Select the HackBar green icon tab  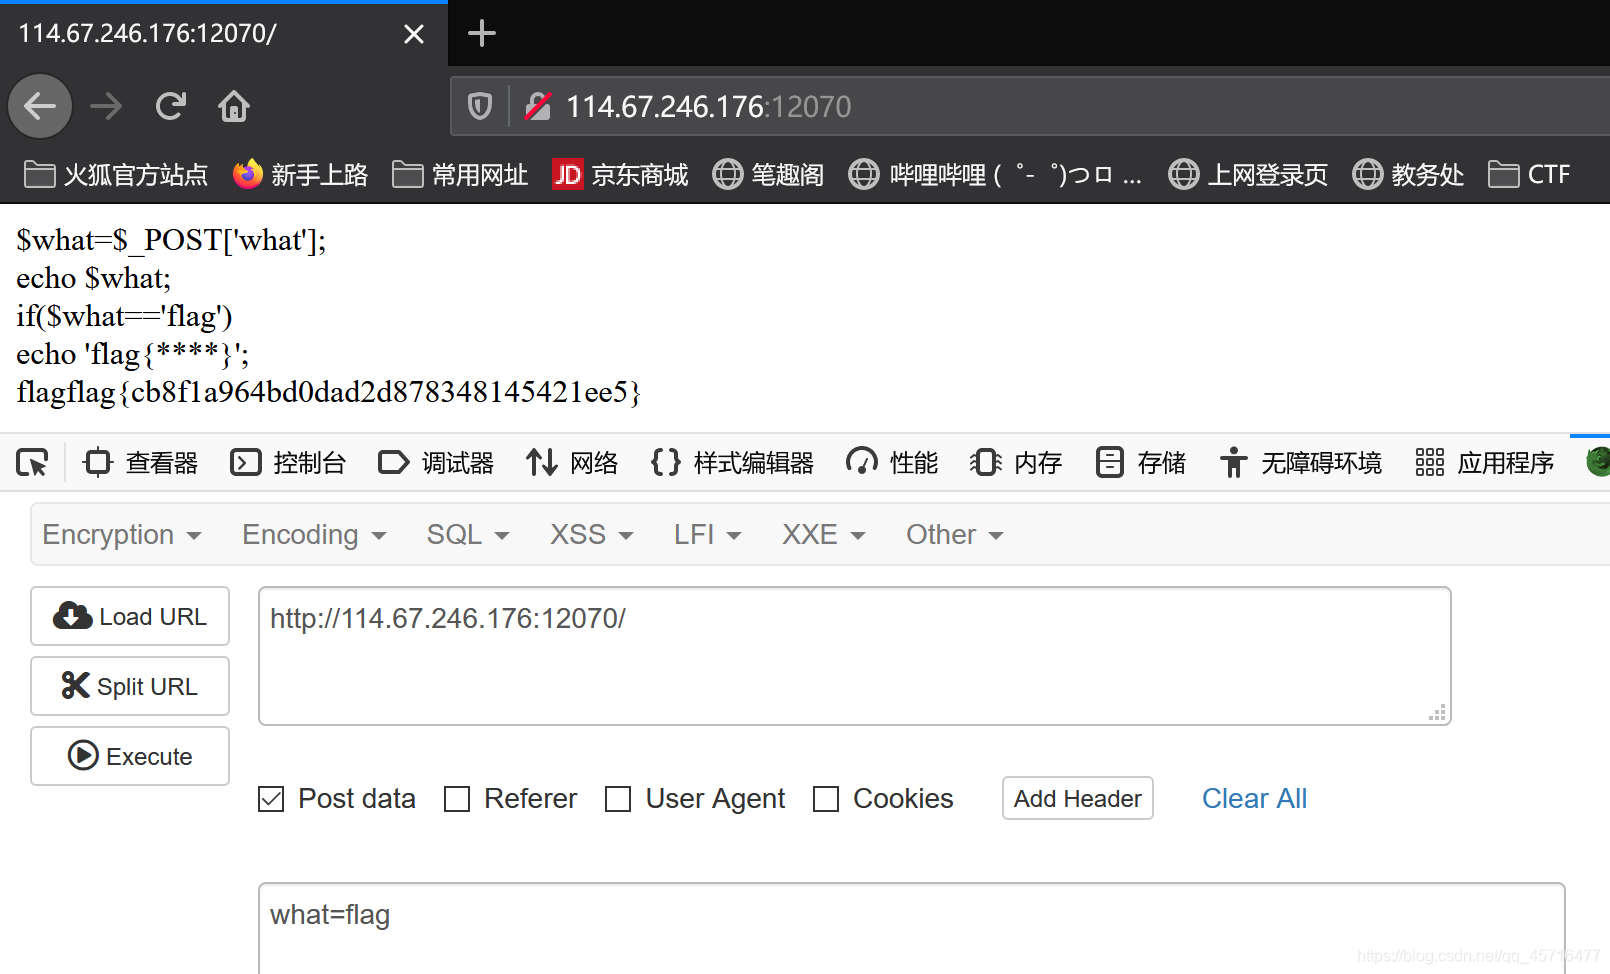tap(1598, 462)
